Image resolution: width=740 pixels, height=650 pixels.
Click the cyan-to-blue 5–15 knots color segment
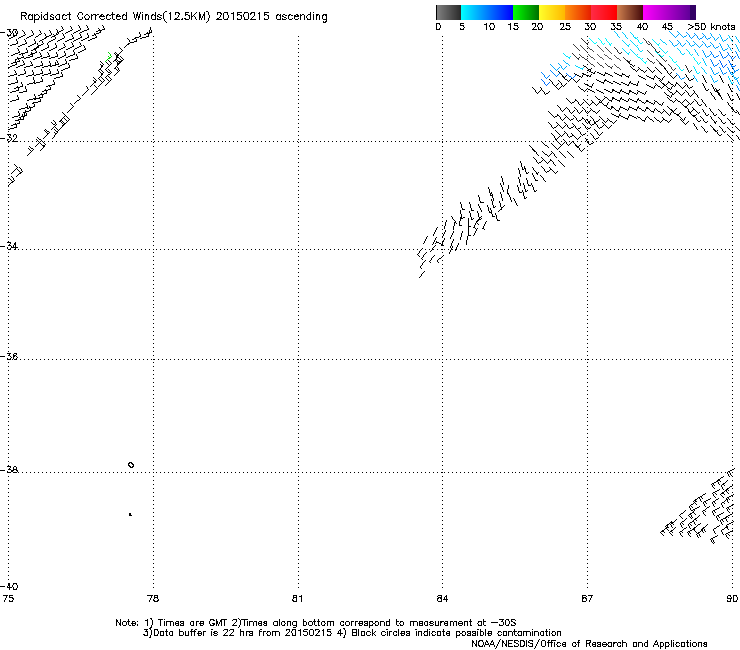487,12
